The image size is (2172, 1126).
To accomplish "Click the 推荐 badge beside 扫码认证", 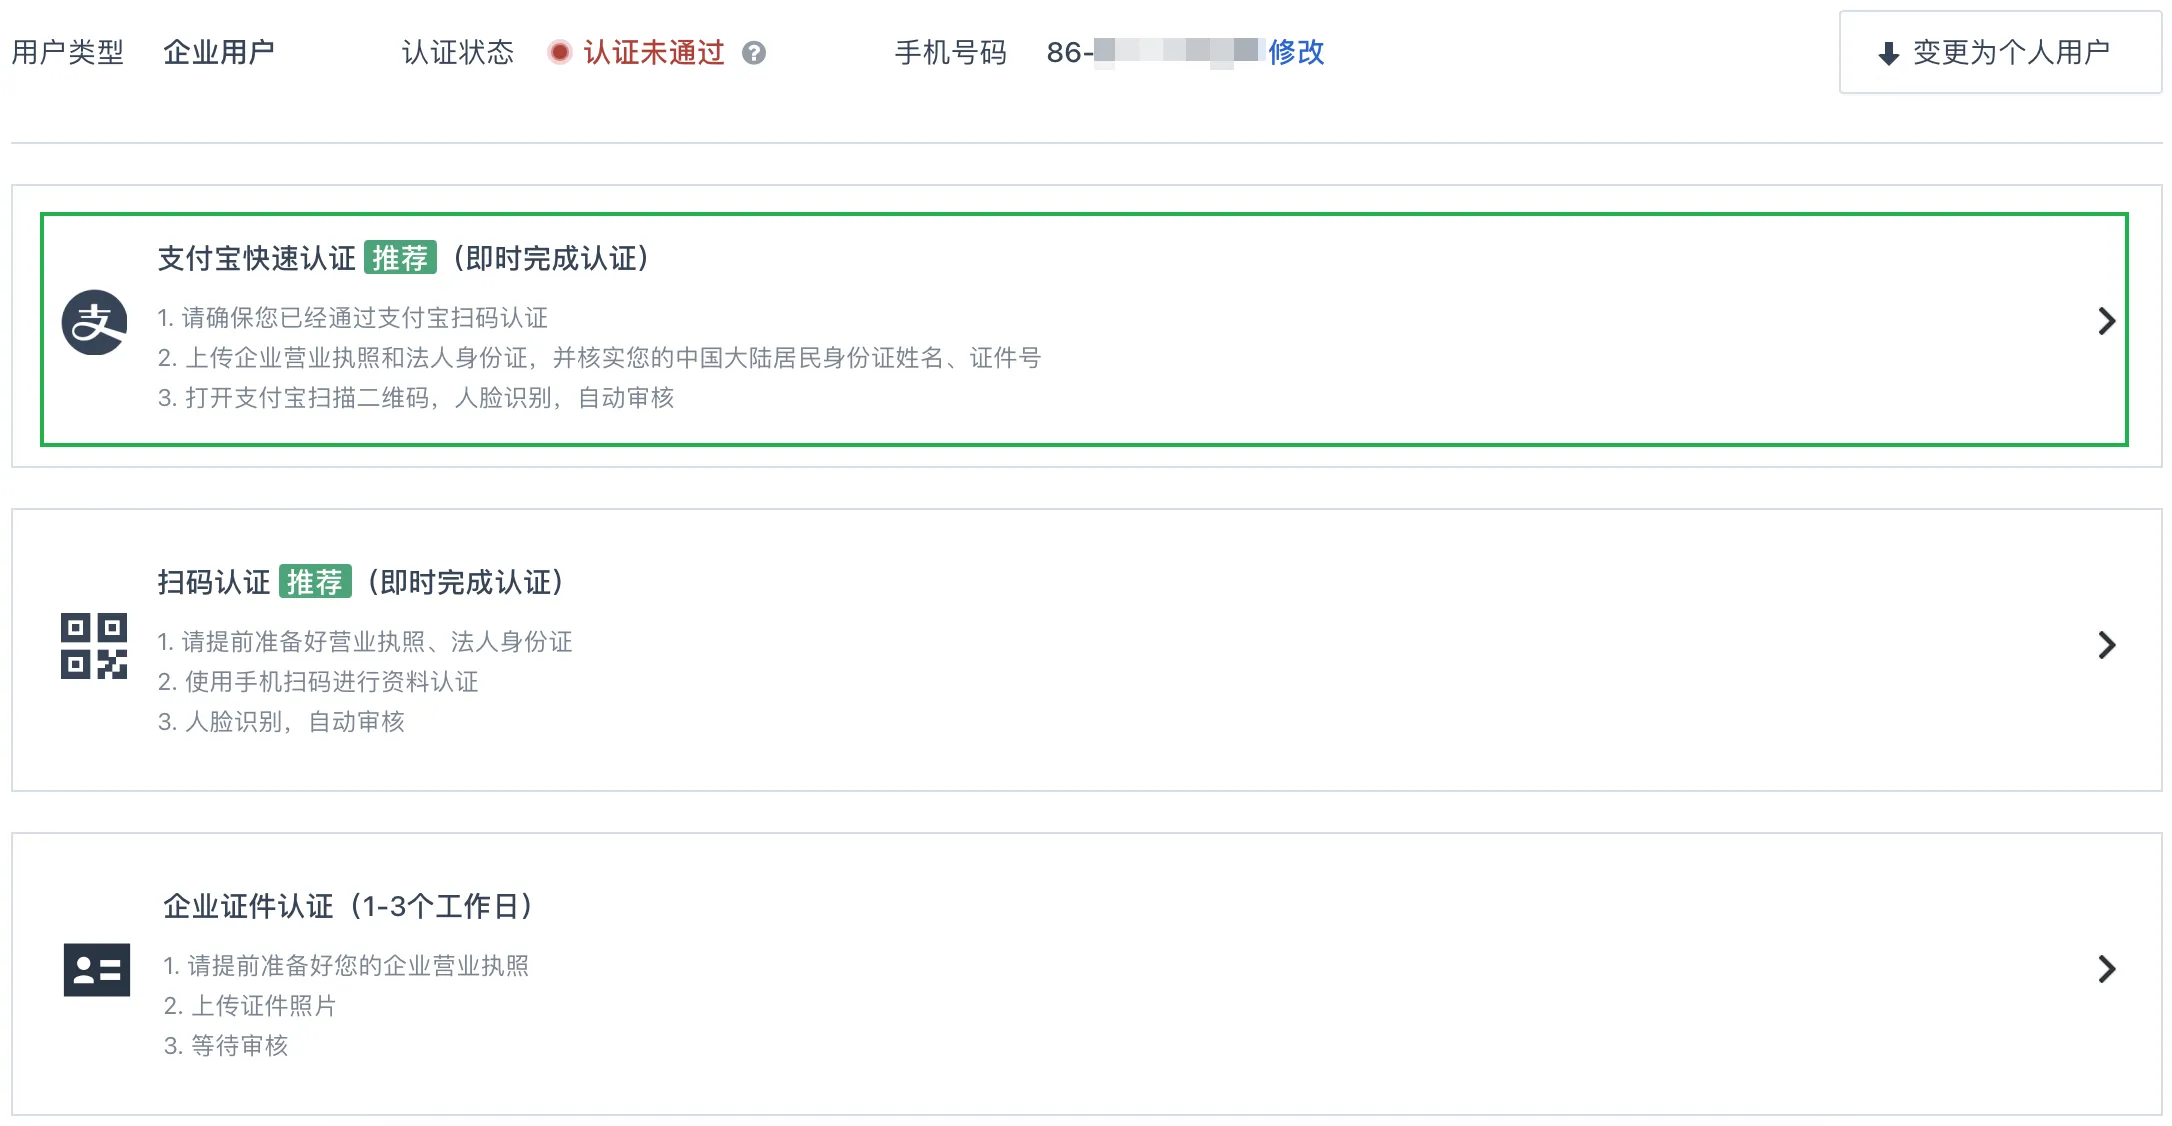I will click(x=315, y=582).
